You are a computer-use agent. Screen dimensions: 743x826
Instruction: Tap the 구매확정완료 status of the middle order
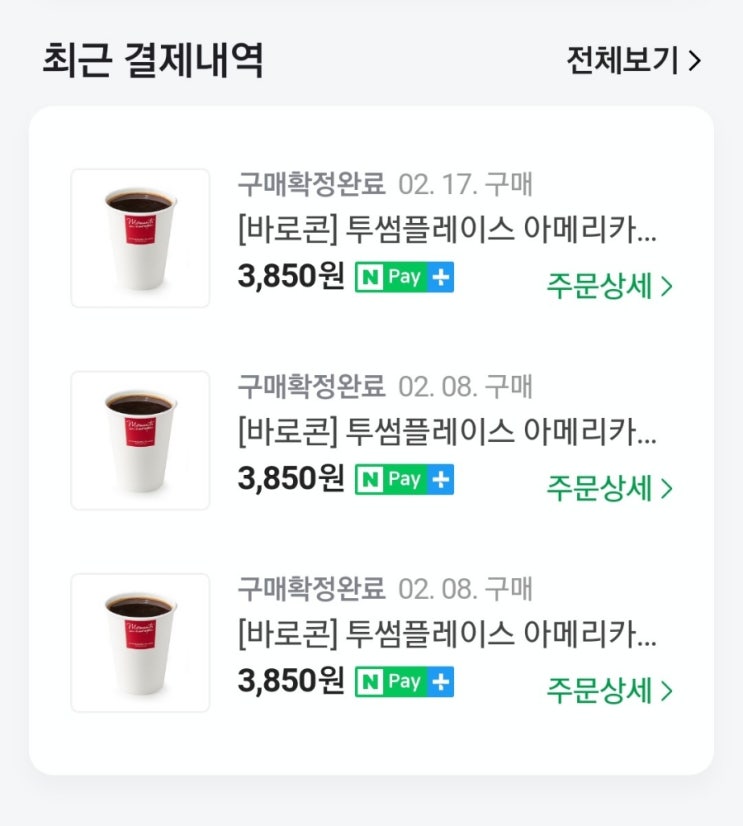tap(311, 387)
